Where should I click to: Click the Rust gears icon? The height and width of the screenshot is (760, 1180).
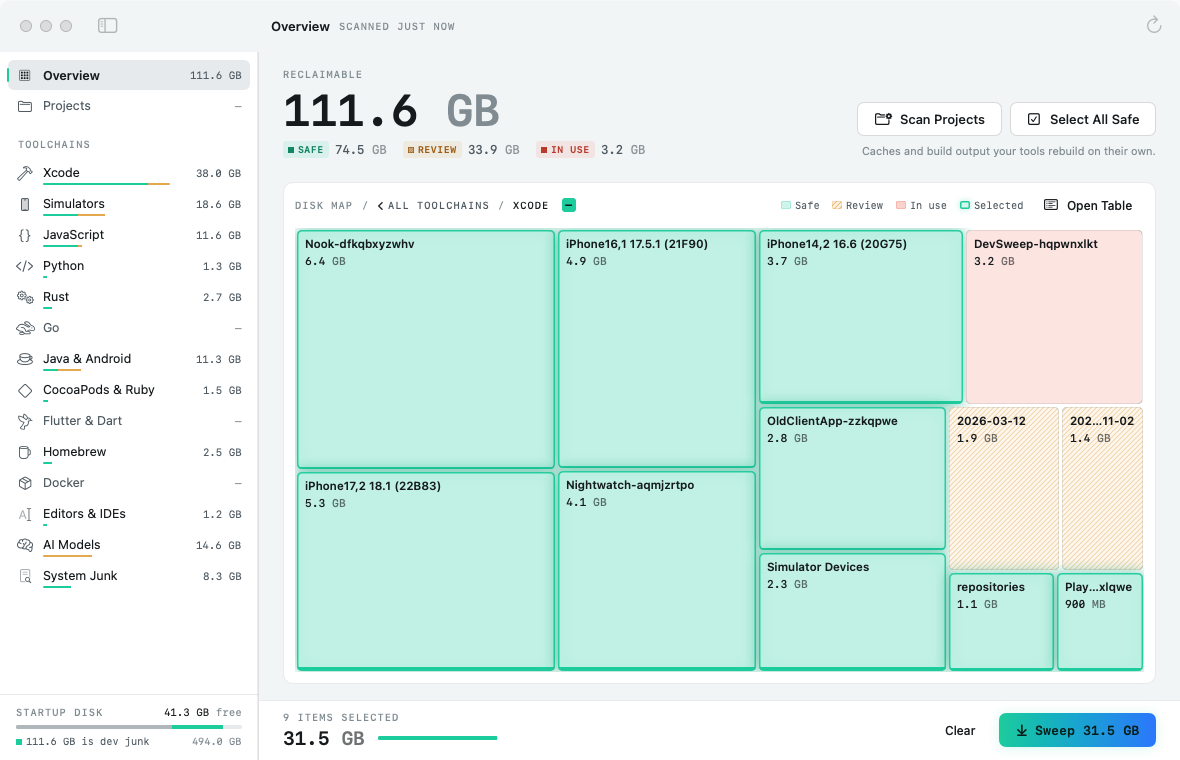(25, 296)
